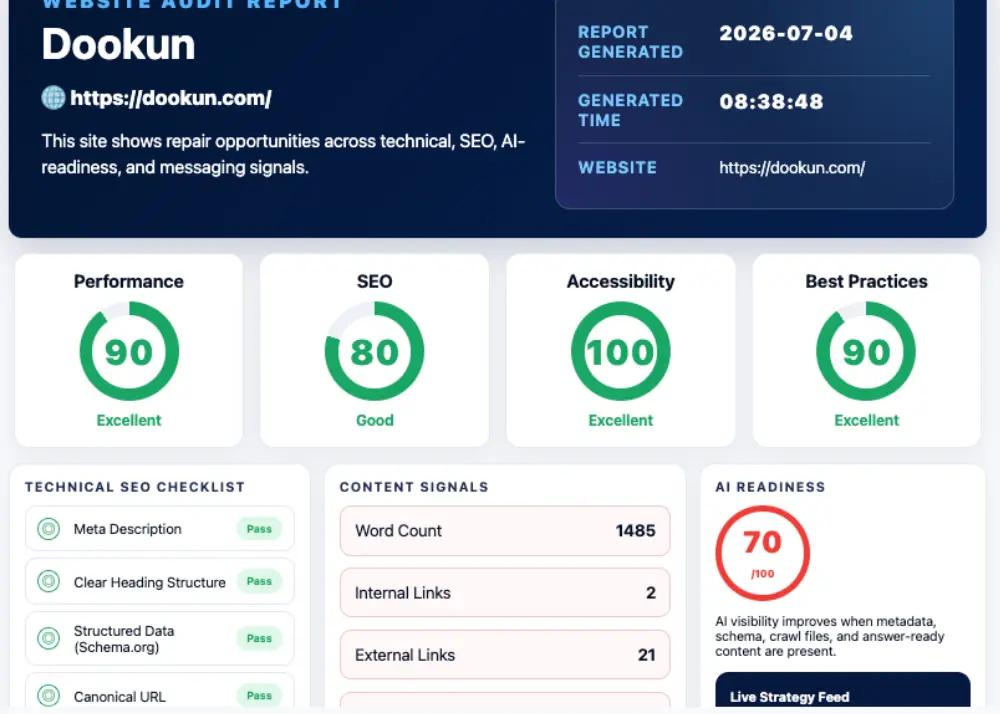Click the Meta Description check icon
This screenshot has width=1000, height=714.
[x=48, y=528]
